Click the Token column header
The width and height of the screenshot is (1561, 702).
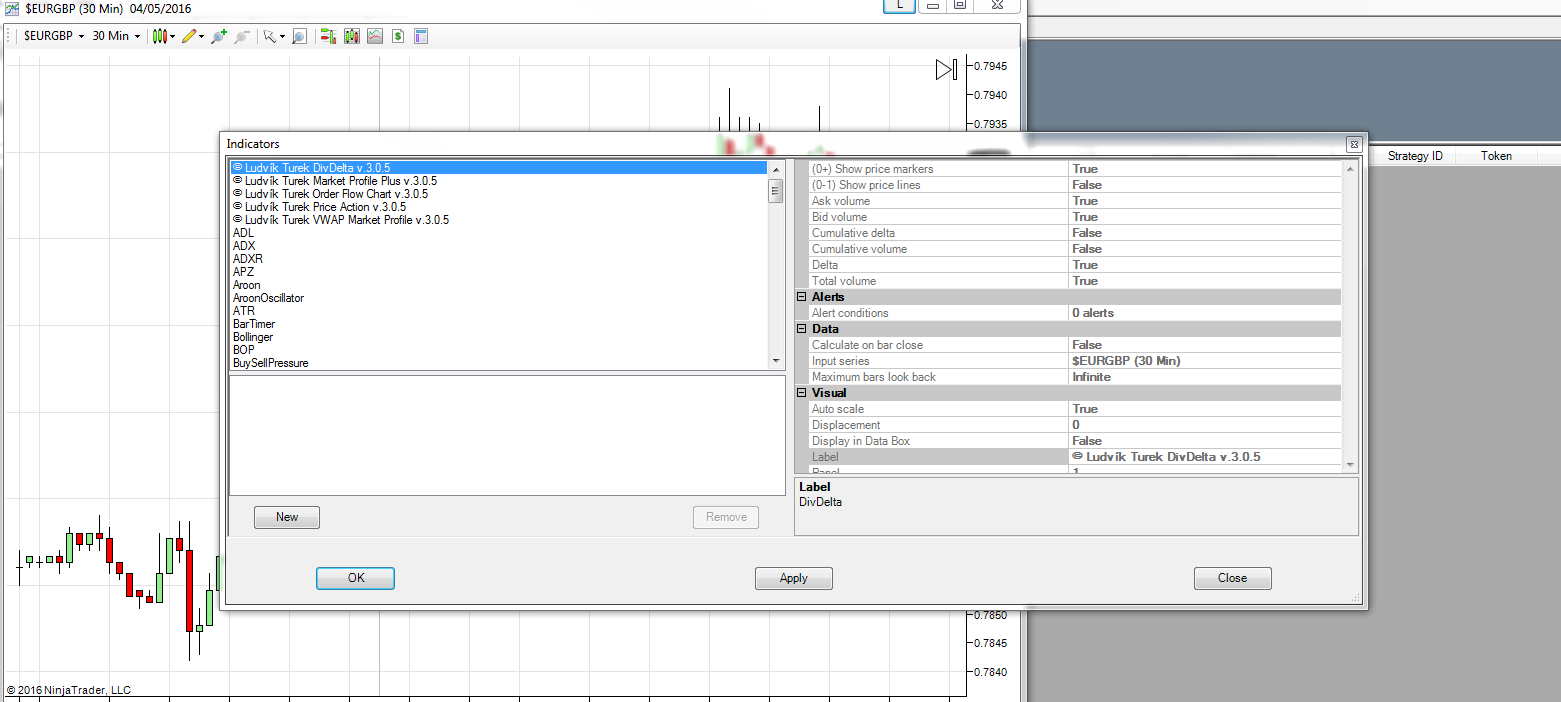(x=1497, y=156)
